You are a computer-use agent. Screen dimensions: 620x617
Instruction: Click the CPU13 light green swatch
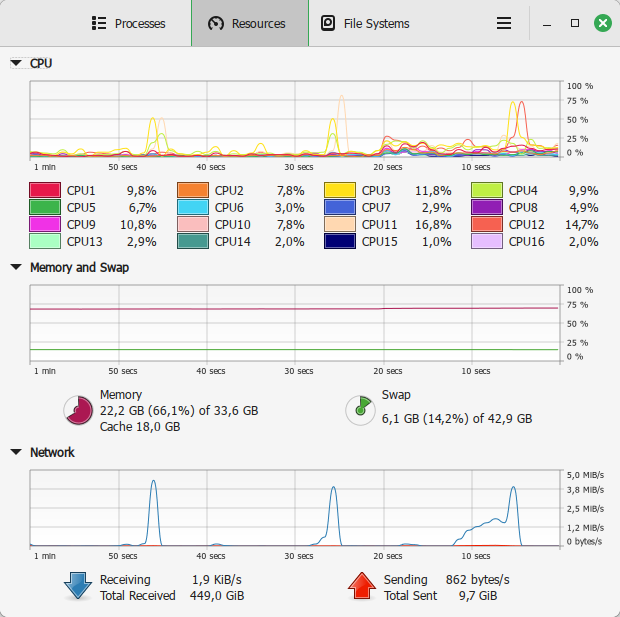(x=45, y=241)
